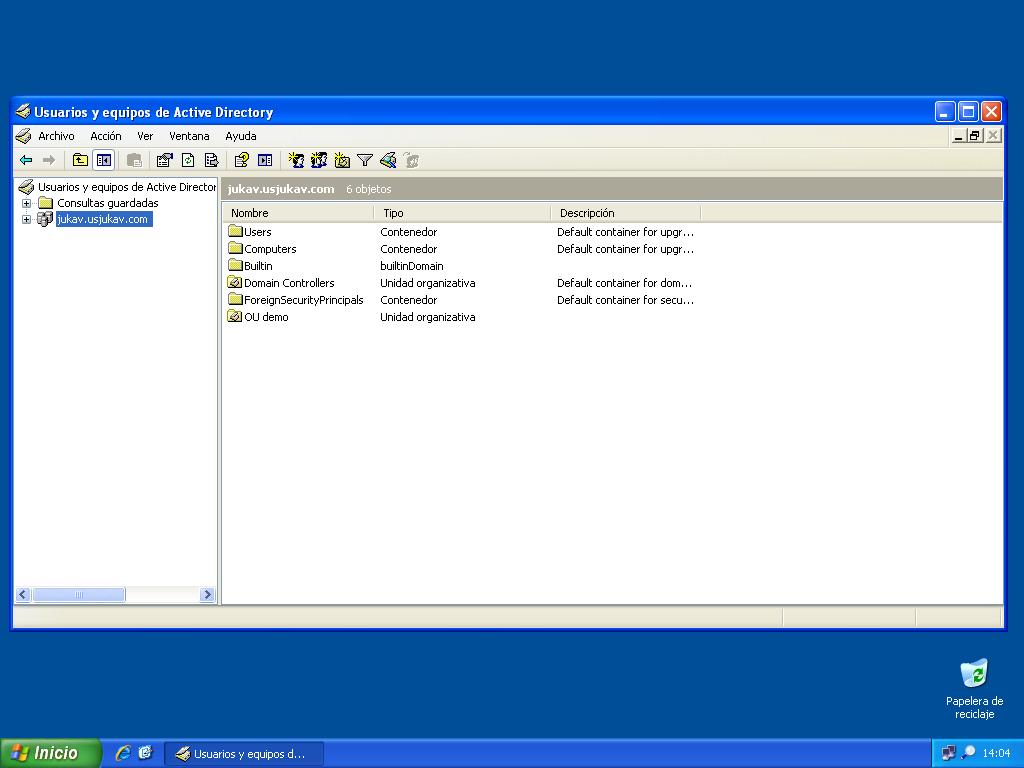Click the Refresh toolbar icon
The width and height of the screenshot is (1024, 768).
tap(188, 160)
